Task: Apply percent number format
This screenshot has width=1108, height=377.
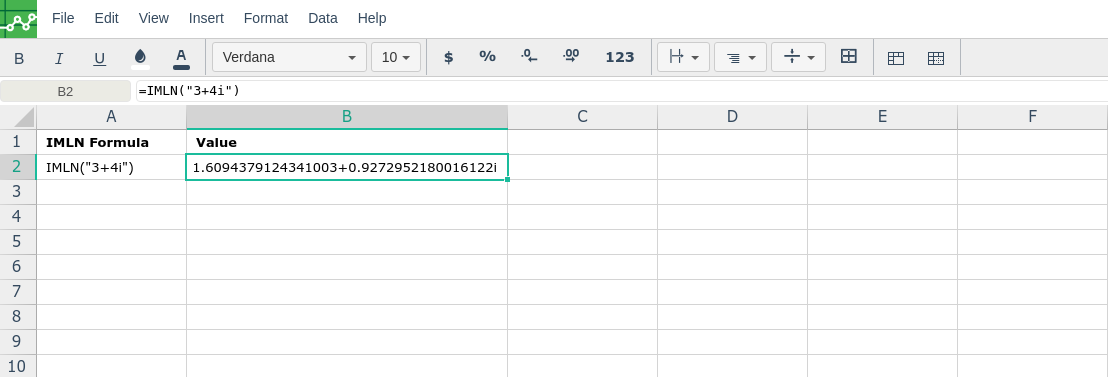Action: tap(488, 57)
